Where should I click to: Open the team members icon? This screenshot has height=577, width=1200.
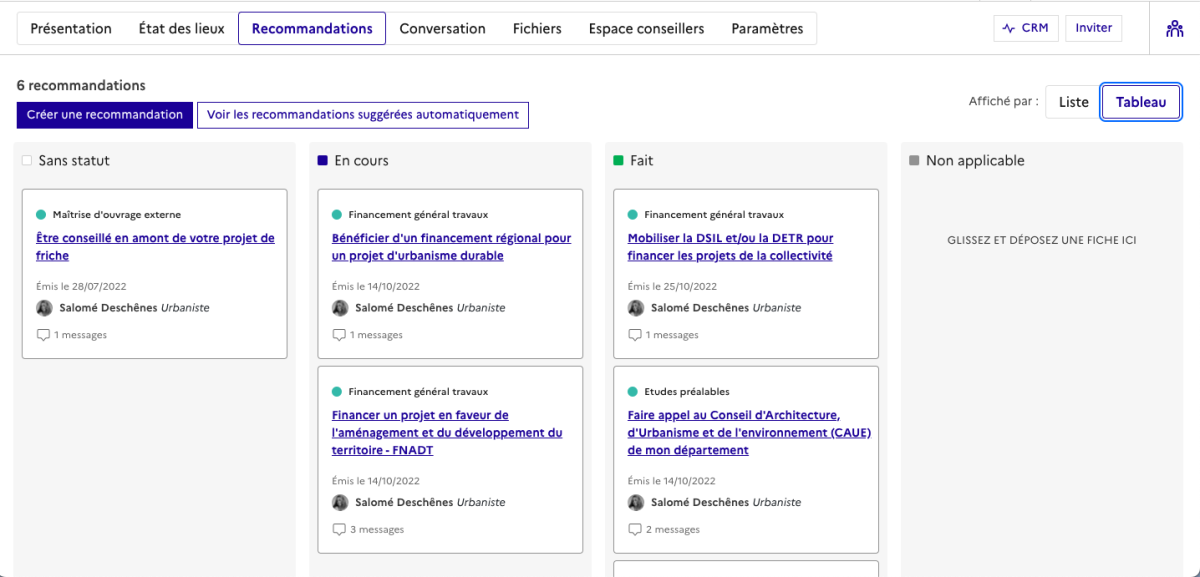(1175, 29)
